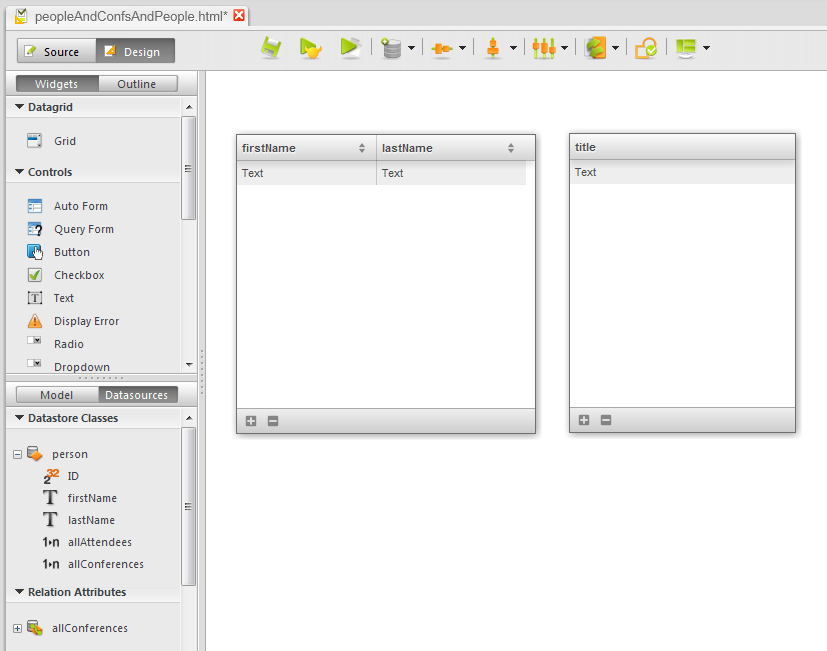Expand the allConferences relation attribute
The width and height of the screenshot is (827, 651).
pos(18,628)
